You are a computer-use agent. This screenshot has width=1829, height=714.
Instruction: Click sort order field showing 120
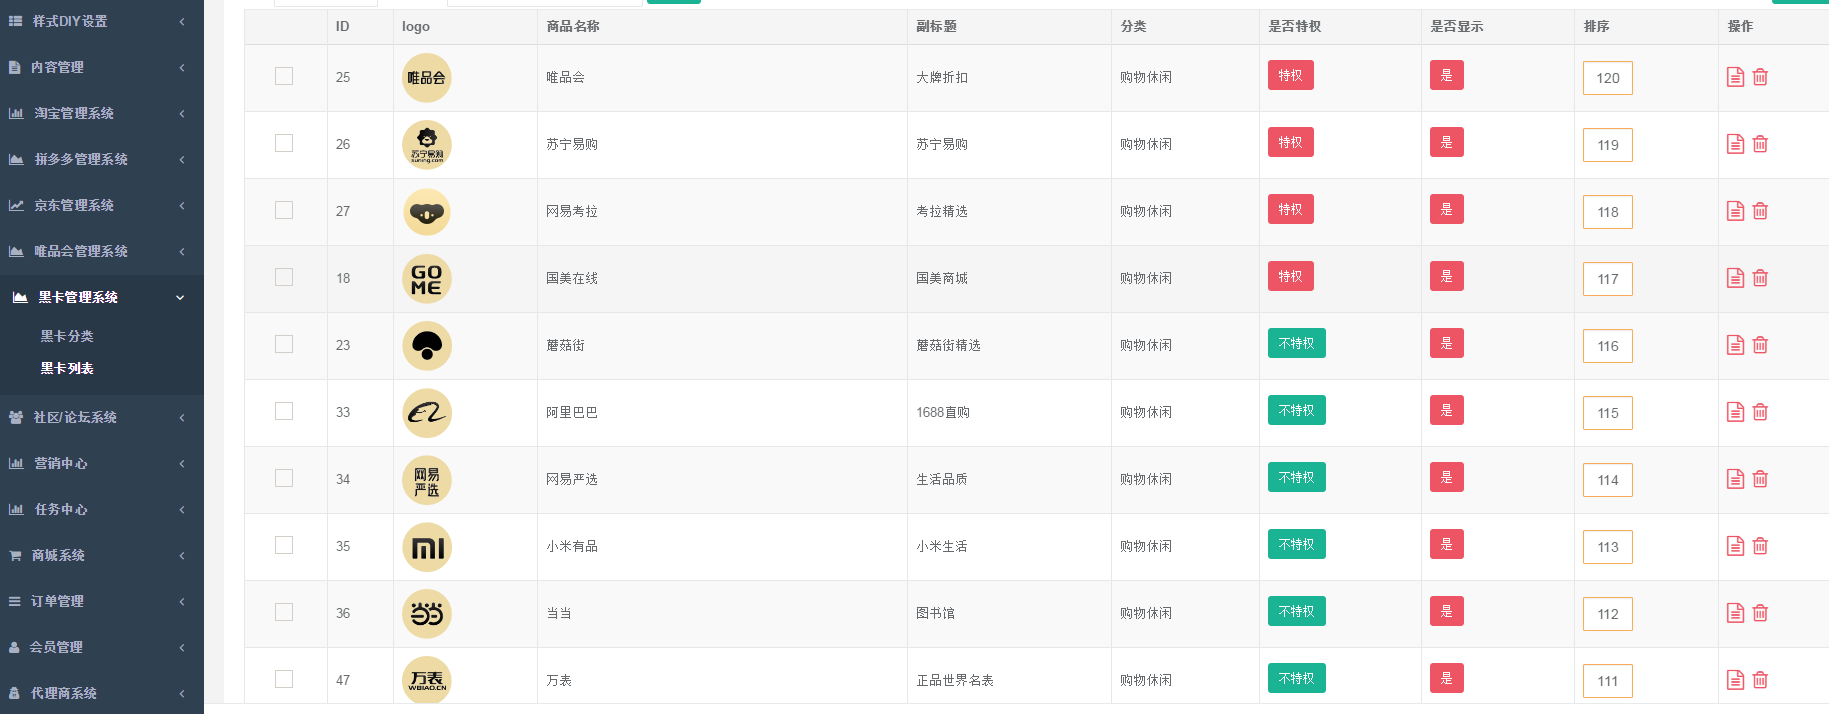(1608, 78)
